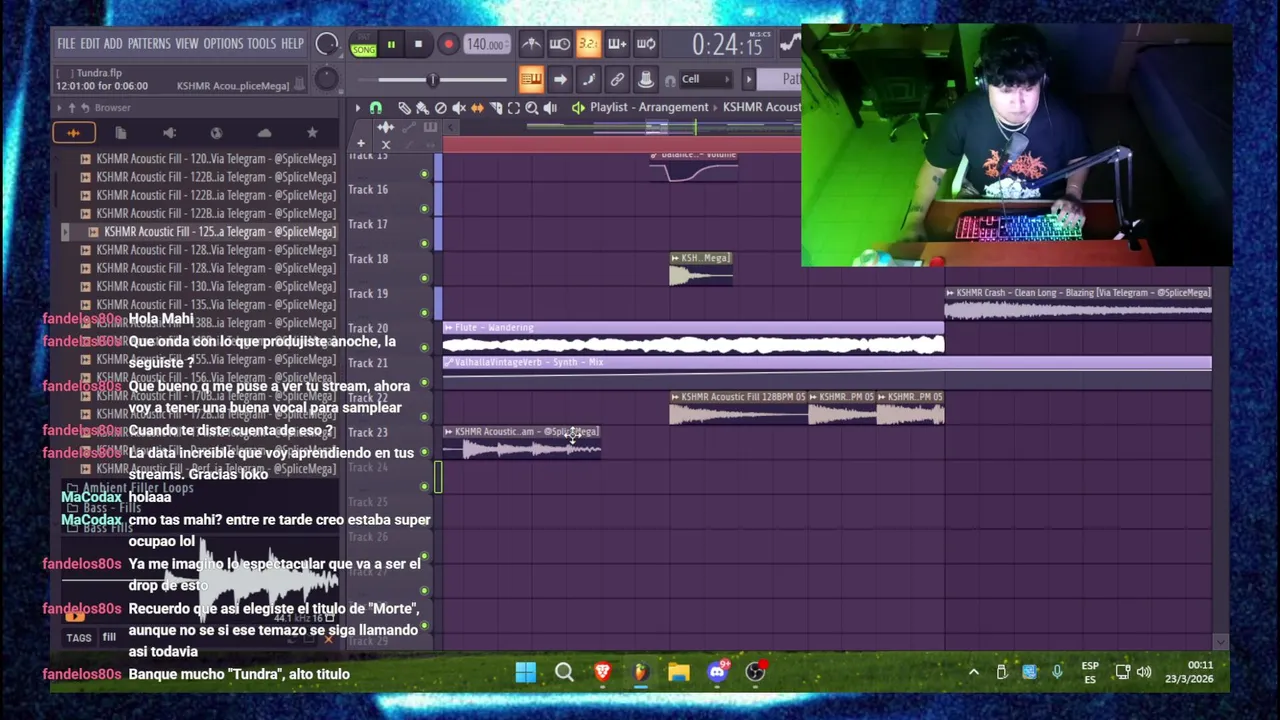Toggle PAT/SONG playback mode
1280x720 pixels.
[364, 45]
